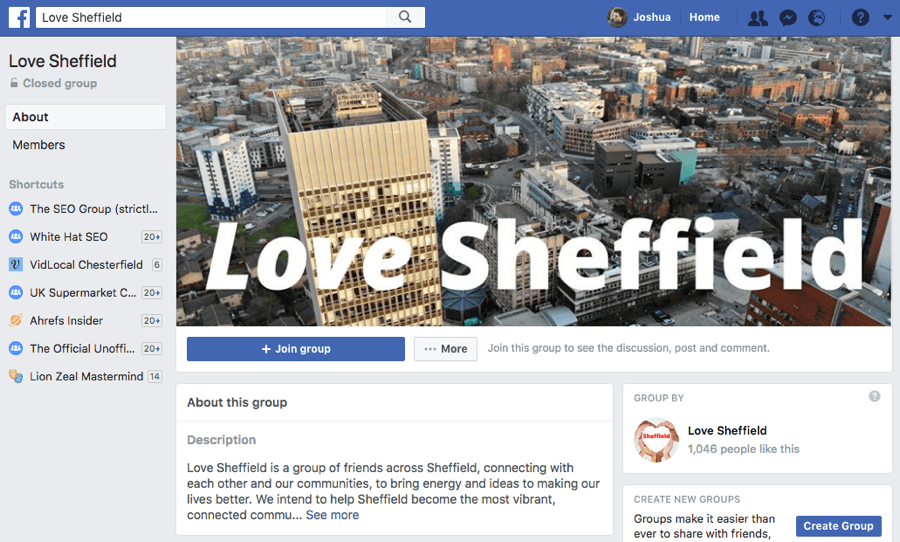
Task: Click the search magnifier icon
Action: click(405, 17)
